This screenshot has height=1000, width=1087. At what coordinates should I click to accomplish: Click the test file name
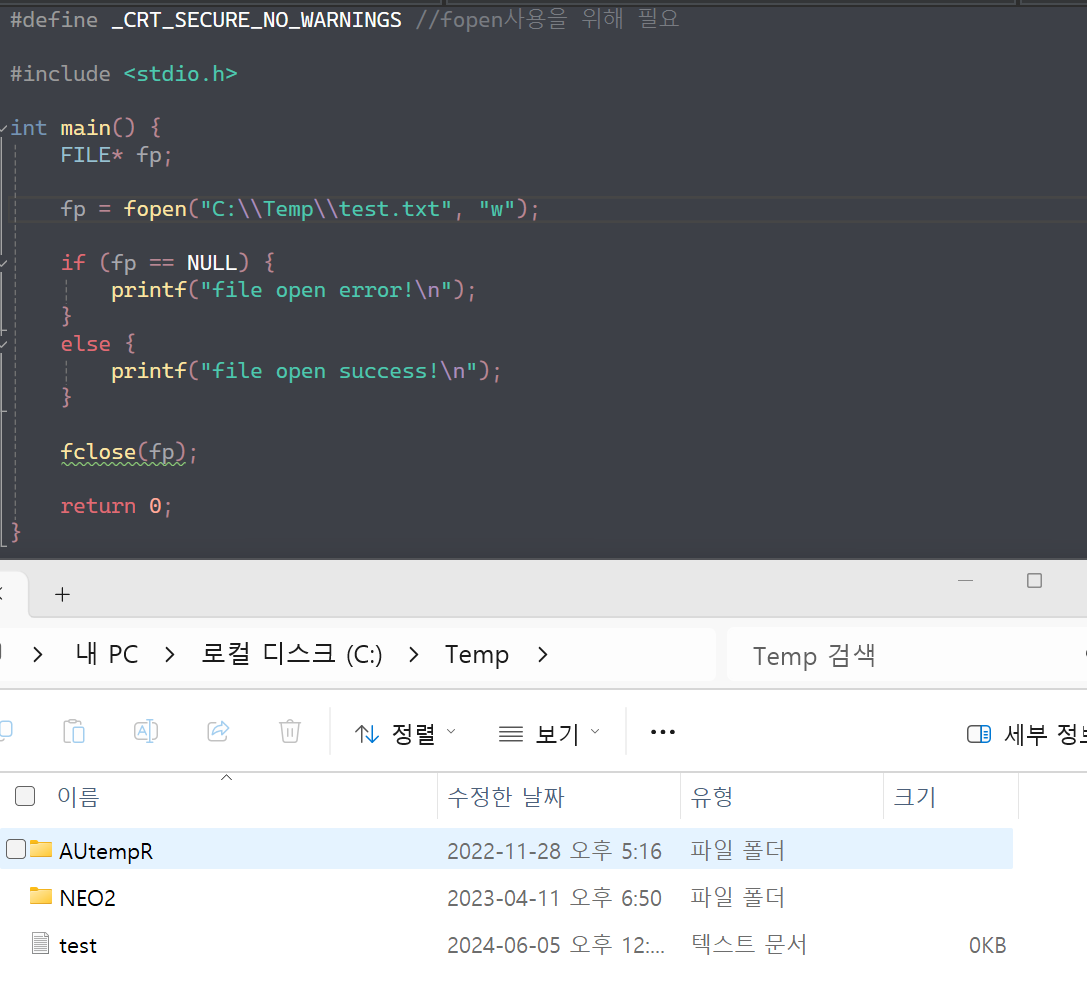click(x=78, y=945)
